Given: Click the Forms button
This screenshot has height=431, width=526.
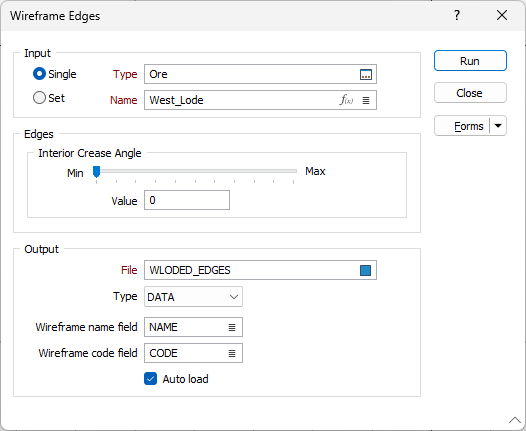Looking at the screenshot, I should pyautogui.click(x=462, y=126).
